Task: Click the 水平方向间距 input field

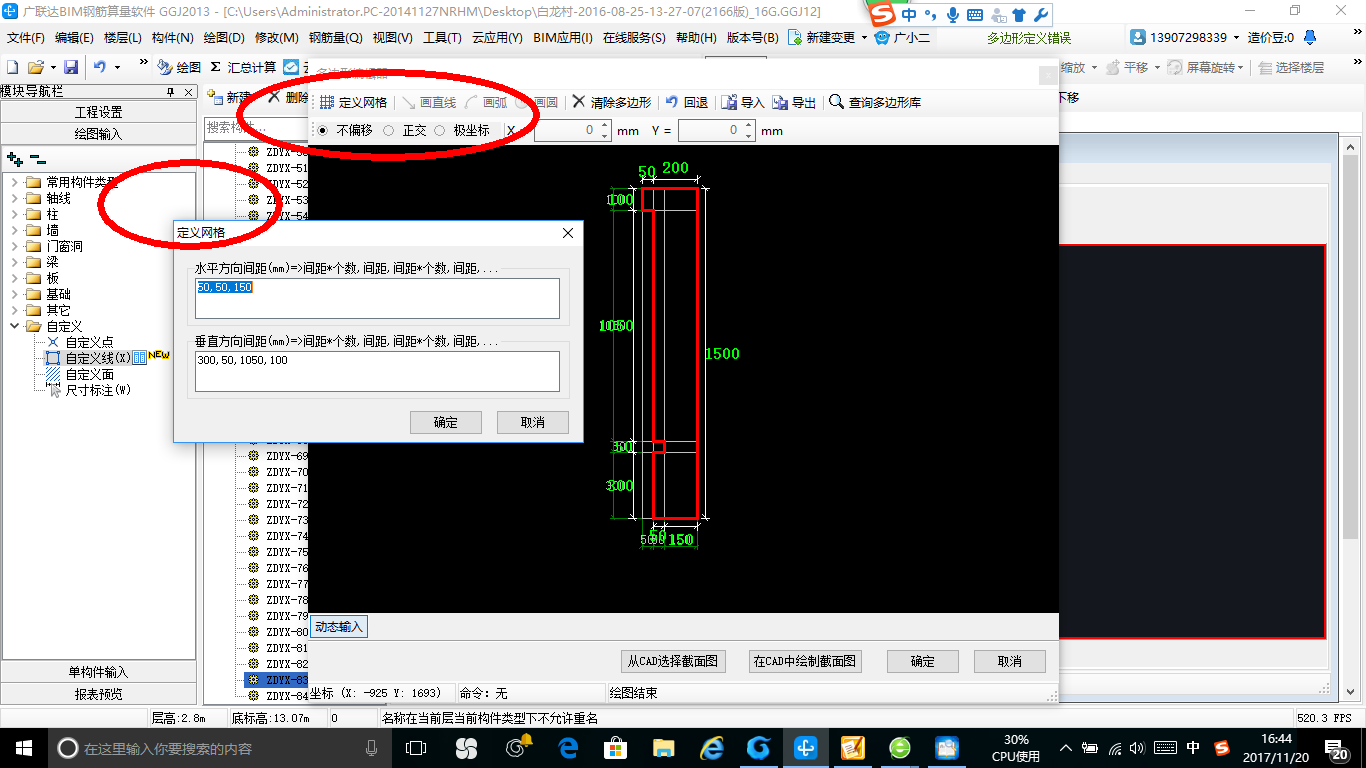Action: (378, 298)
